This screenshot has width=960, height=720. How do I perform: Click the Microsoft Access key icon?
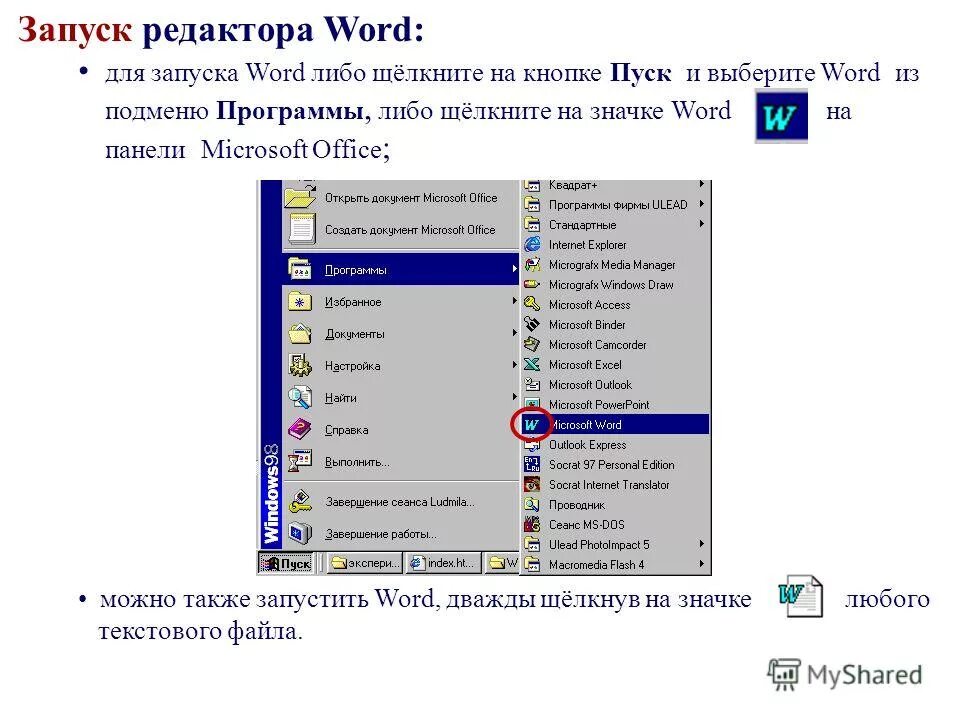click(532, 305)
